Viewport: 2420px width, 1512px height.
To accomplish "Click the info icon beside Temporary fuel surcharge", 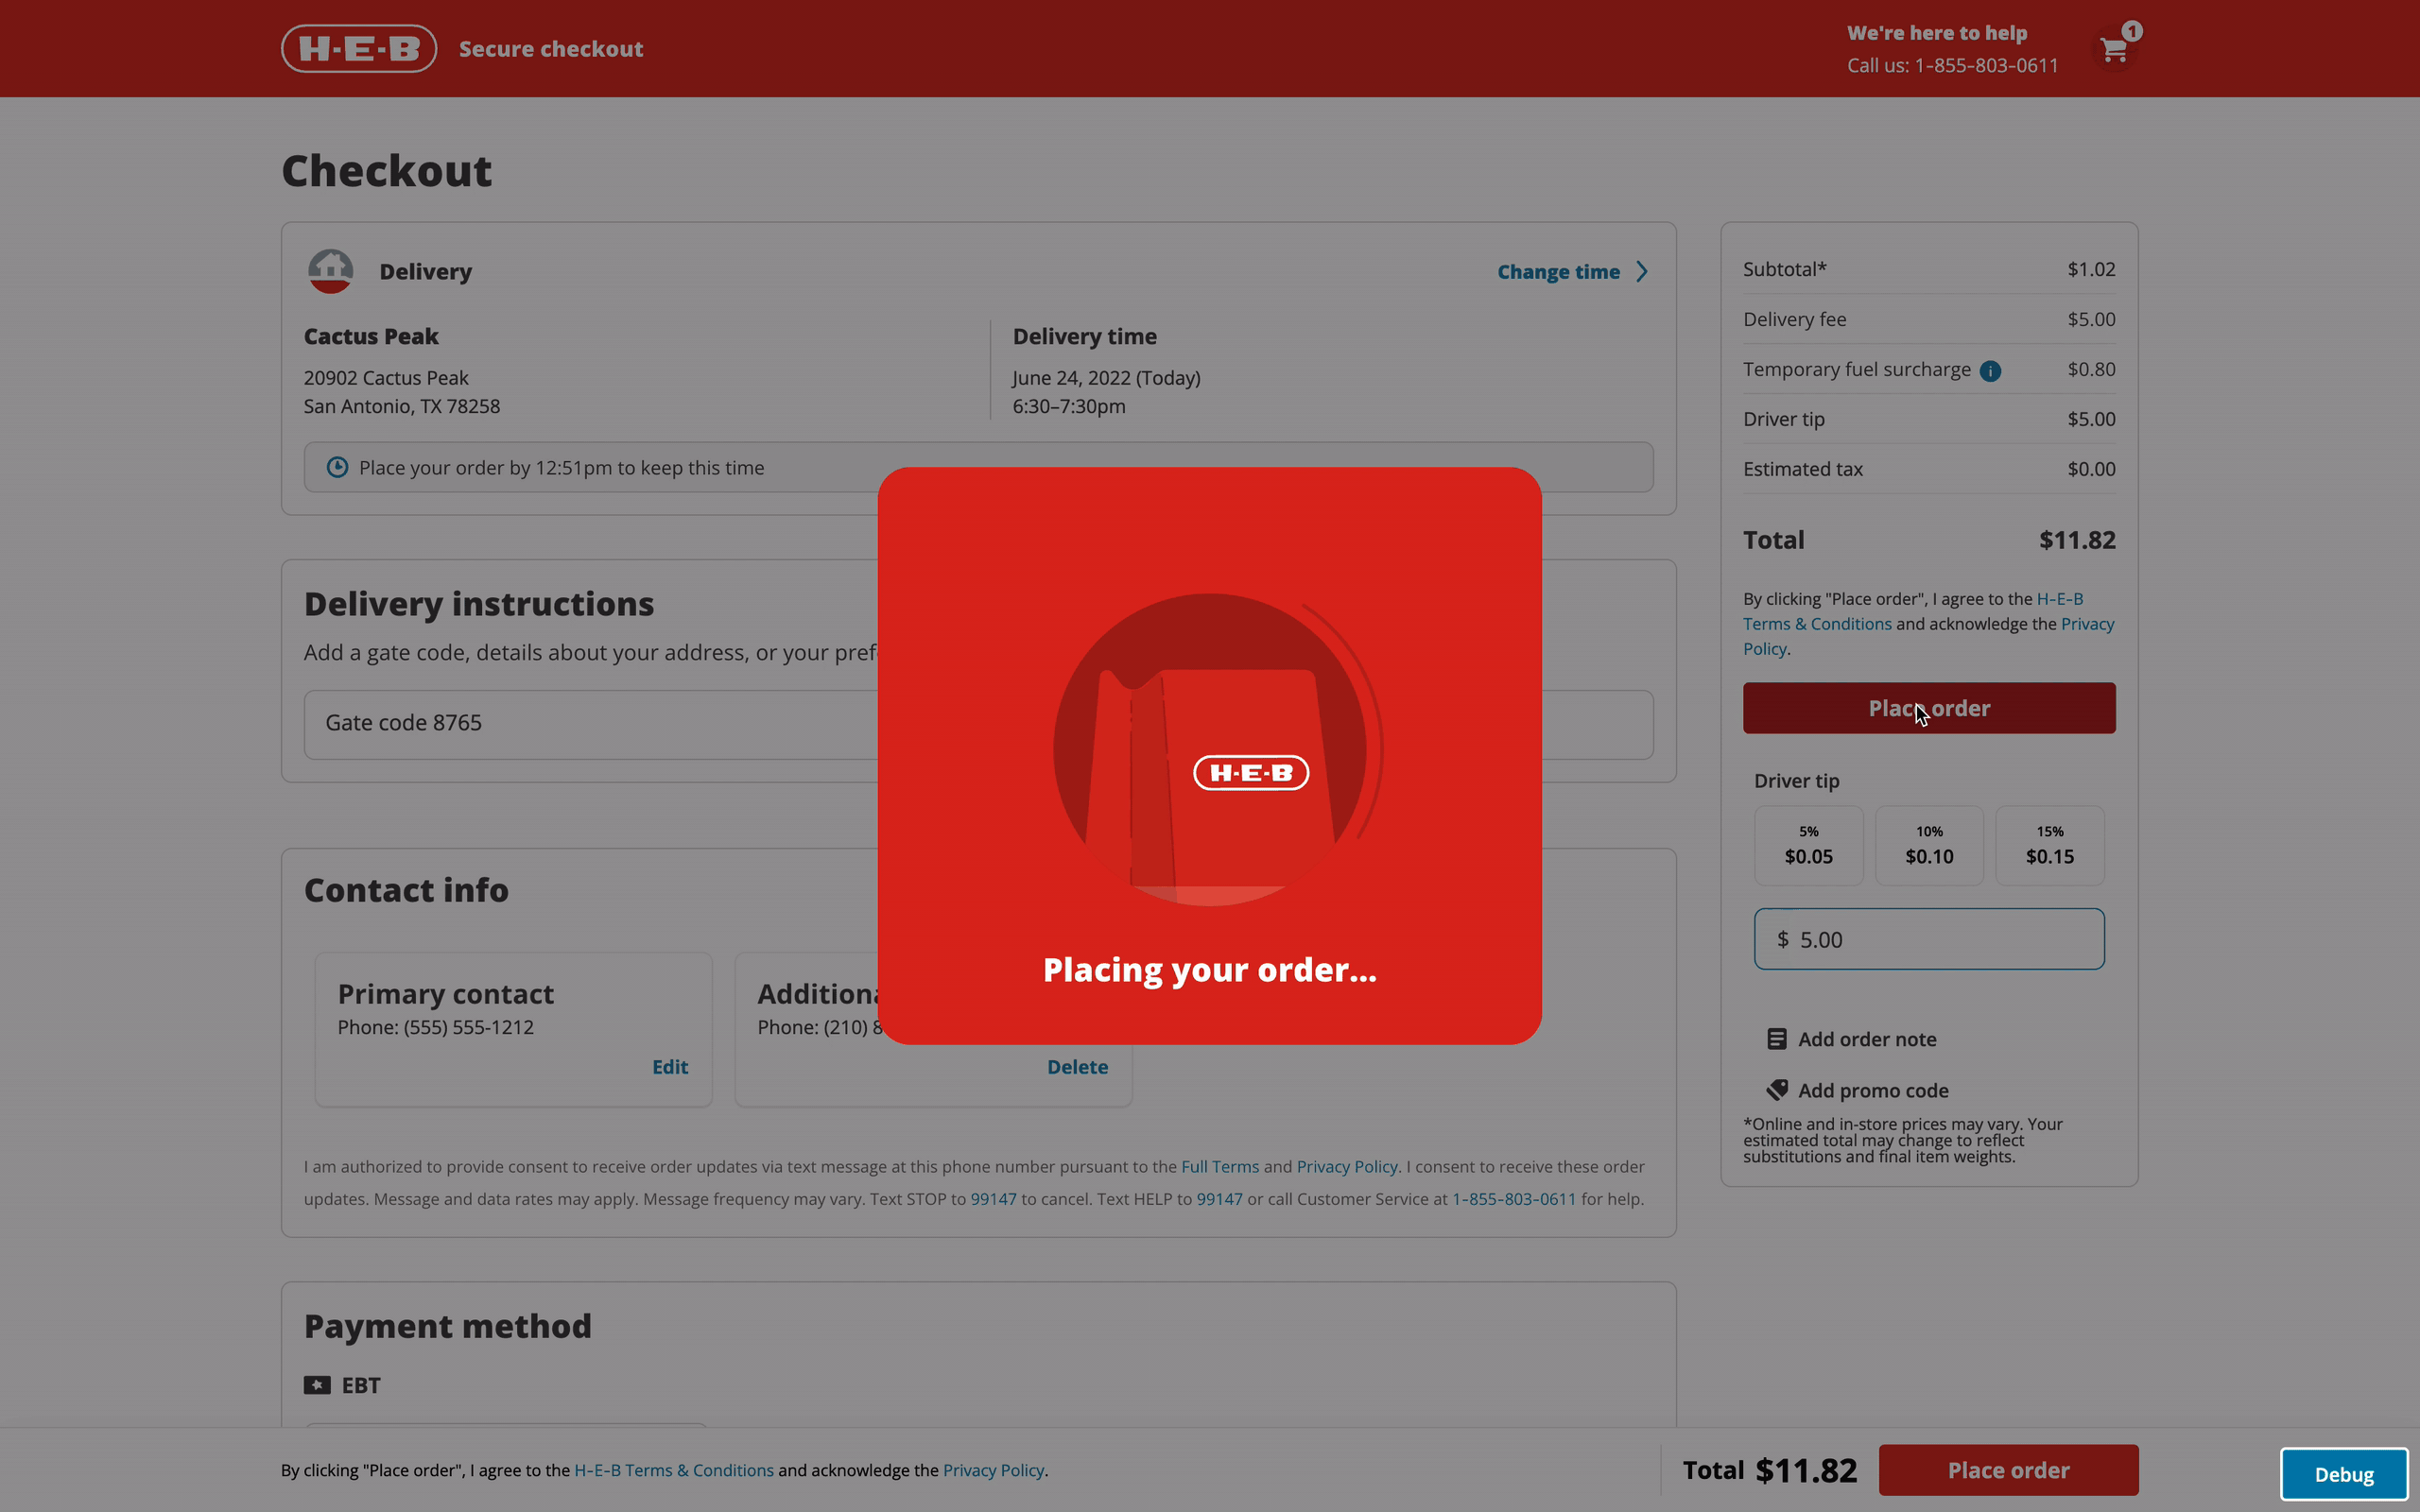I will 1991,370.
